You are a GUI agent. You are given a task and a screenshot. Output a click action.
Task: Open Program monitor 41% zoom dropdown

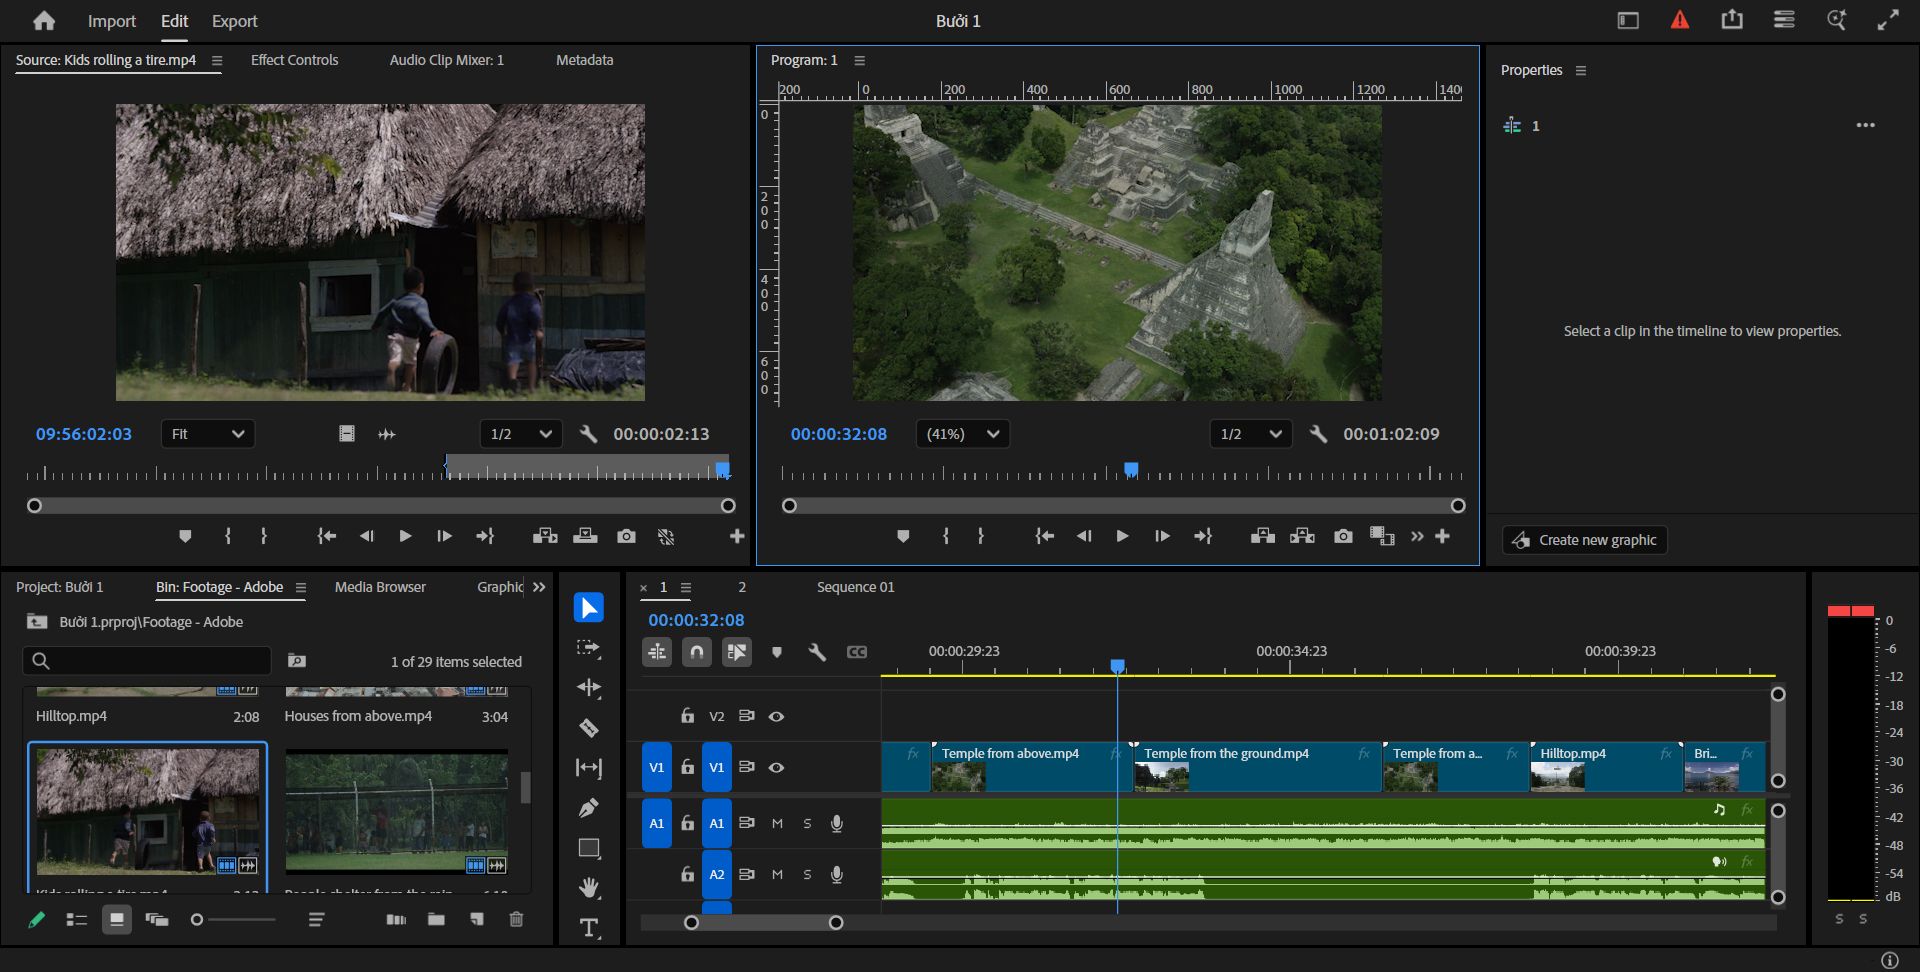(963, 434)
